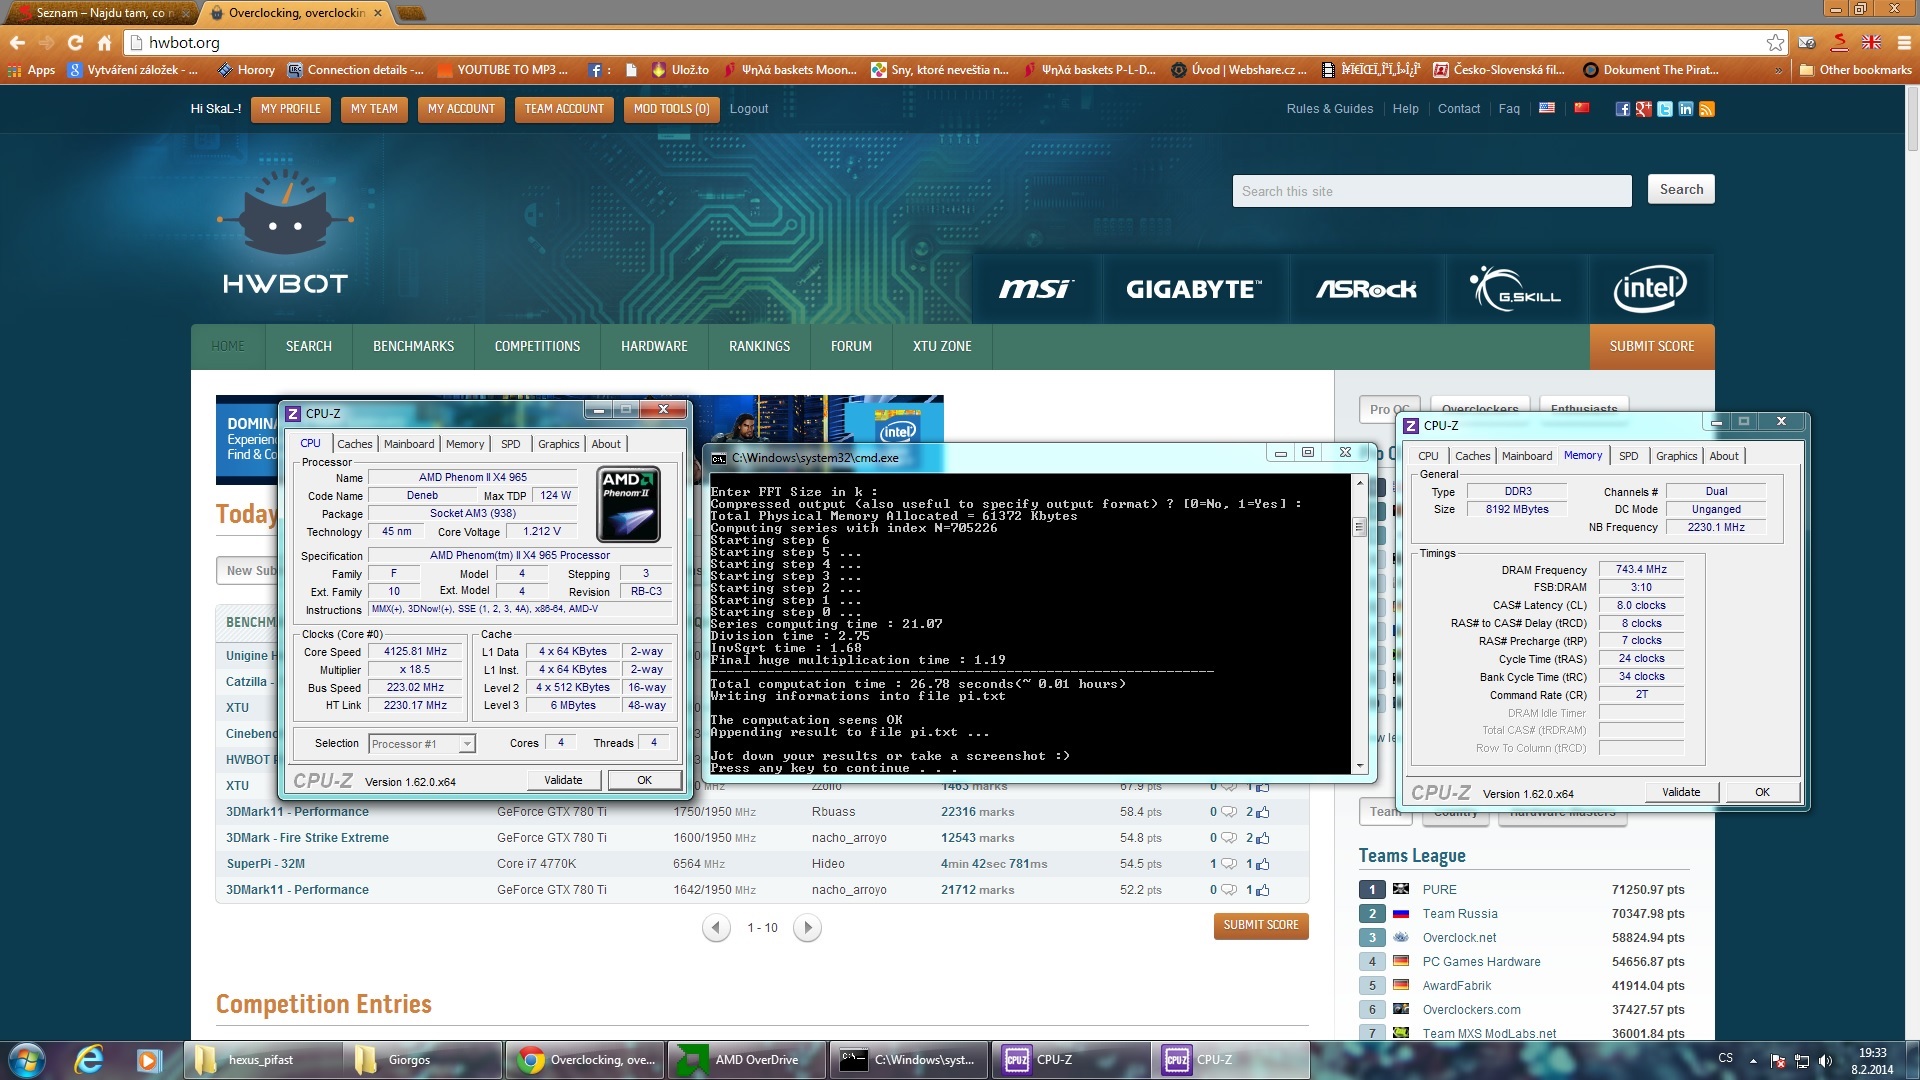Viewport: 1920px width, 1080px height.
Task: Switch to Caches tab in CPU-Z CPU window
Action: [354, 444]
